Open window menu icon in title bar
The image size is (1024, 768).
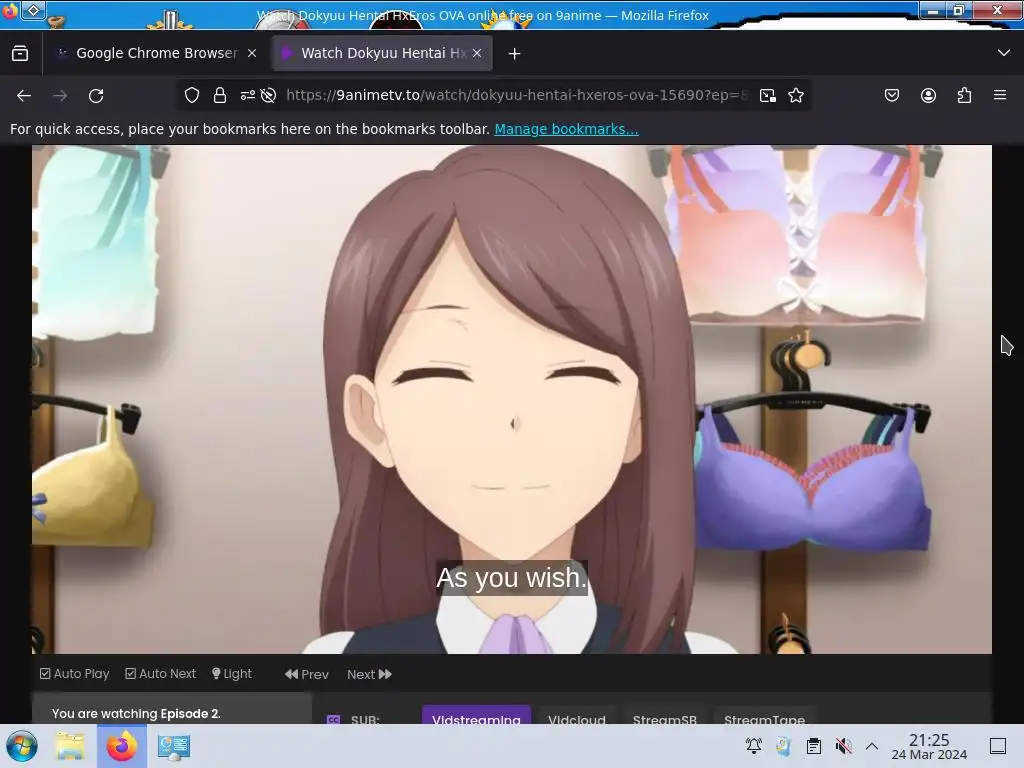click(33, 10)
